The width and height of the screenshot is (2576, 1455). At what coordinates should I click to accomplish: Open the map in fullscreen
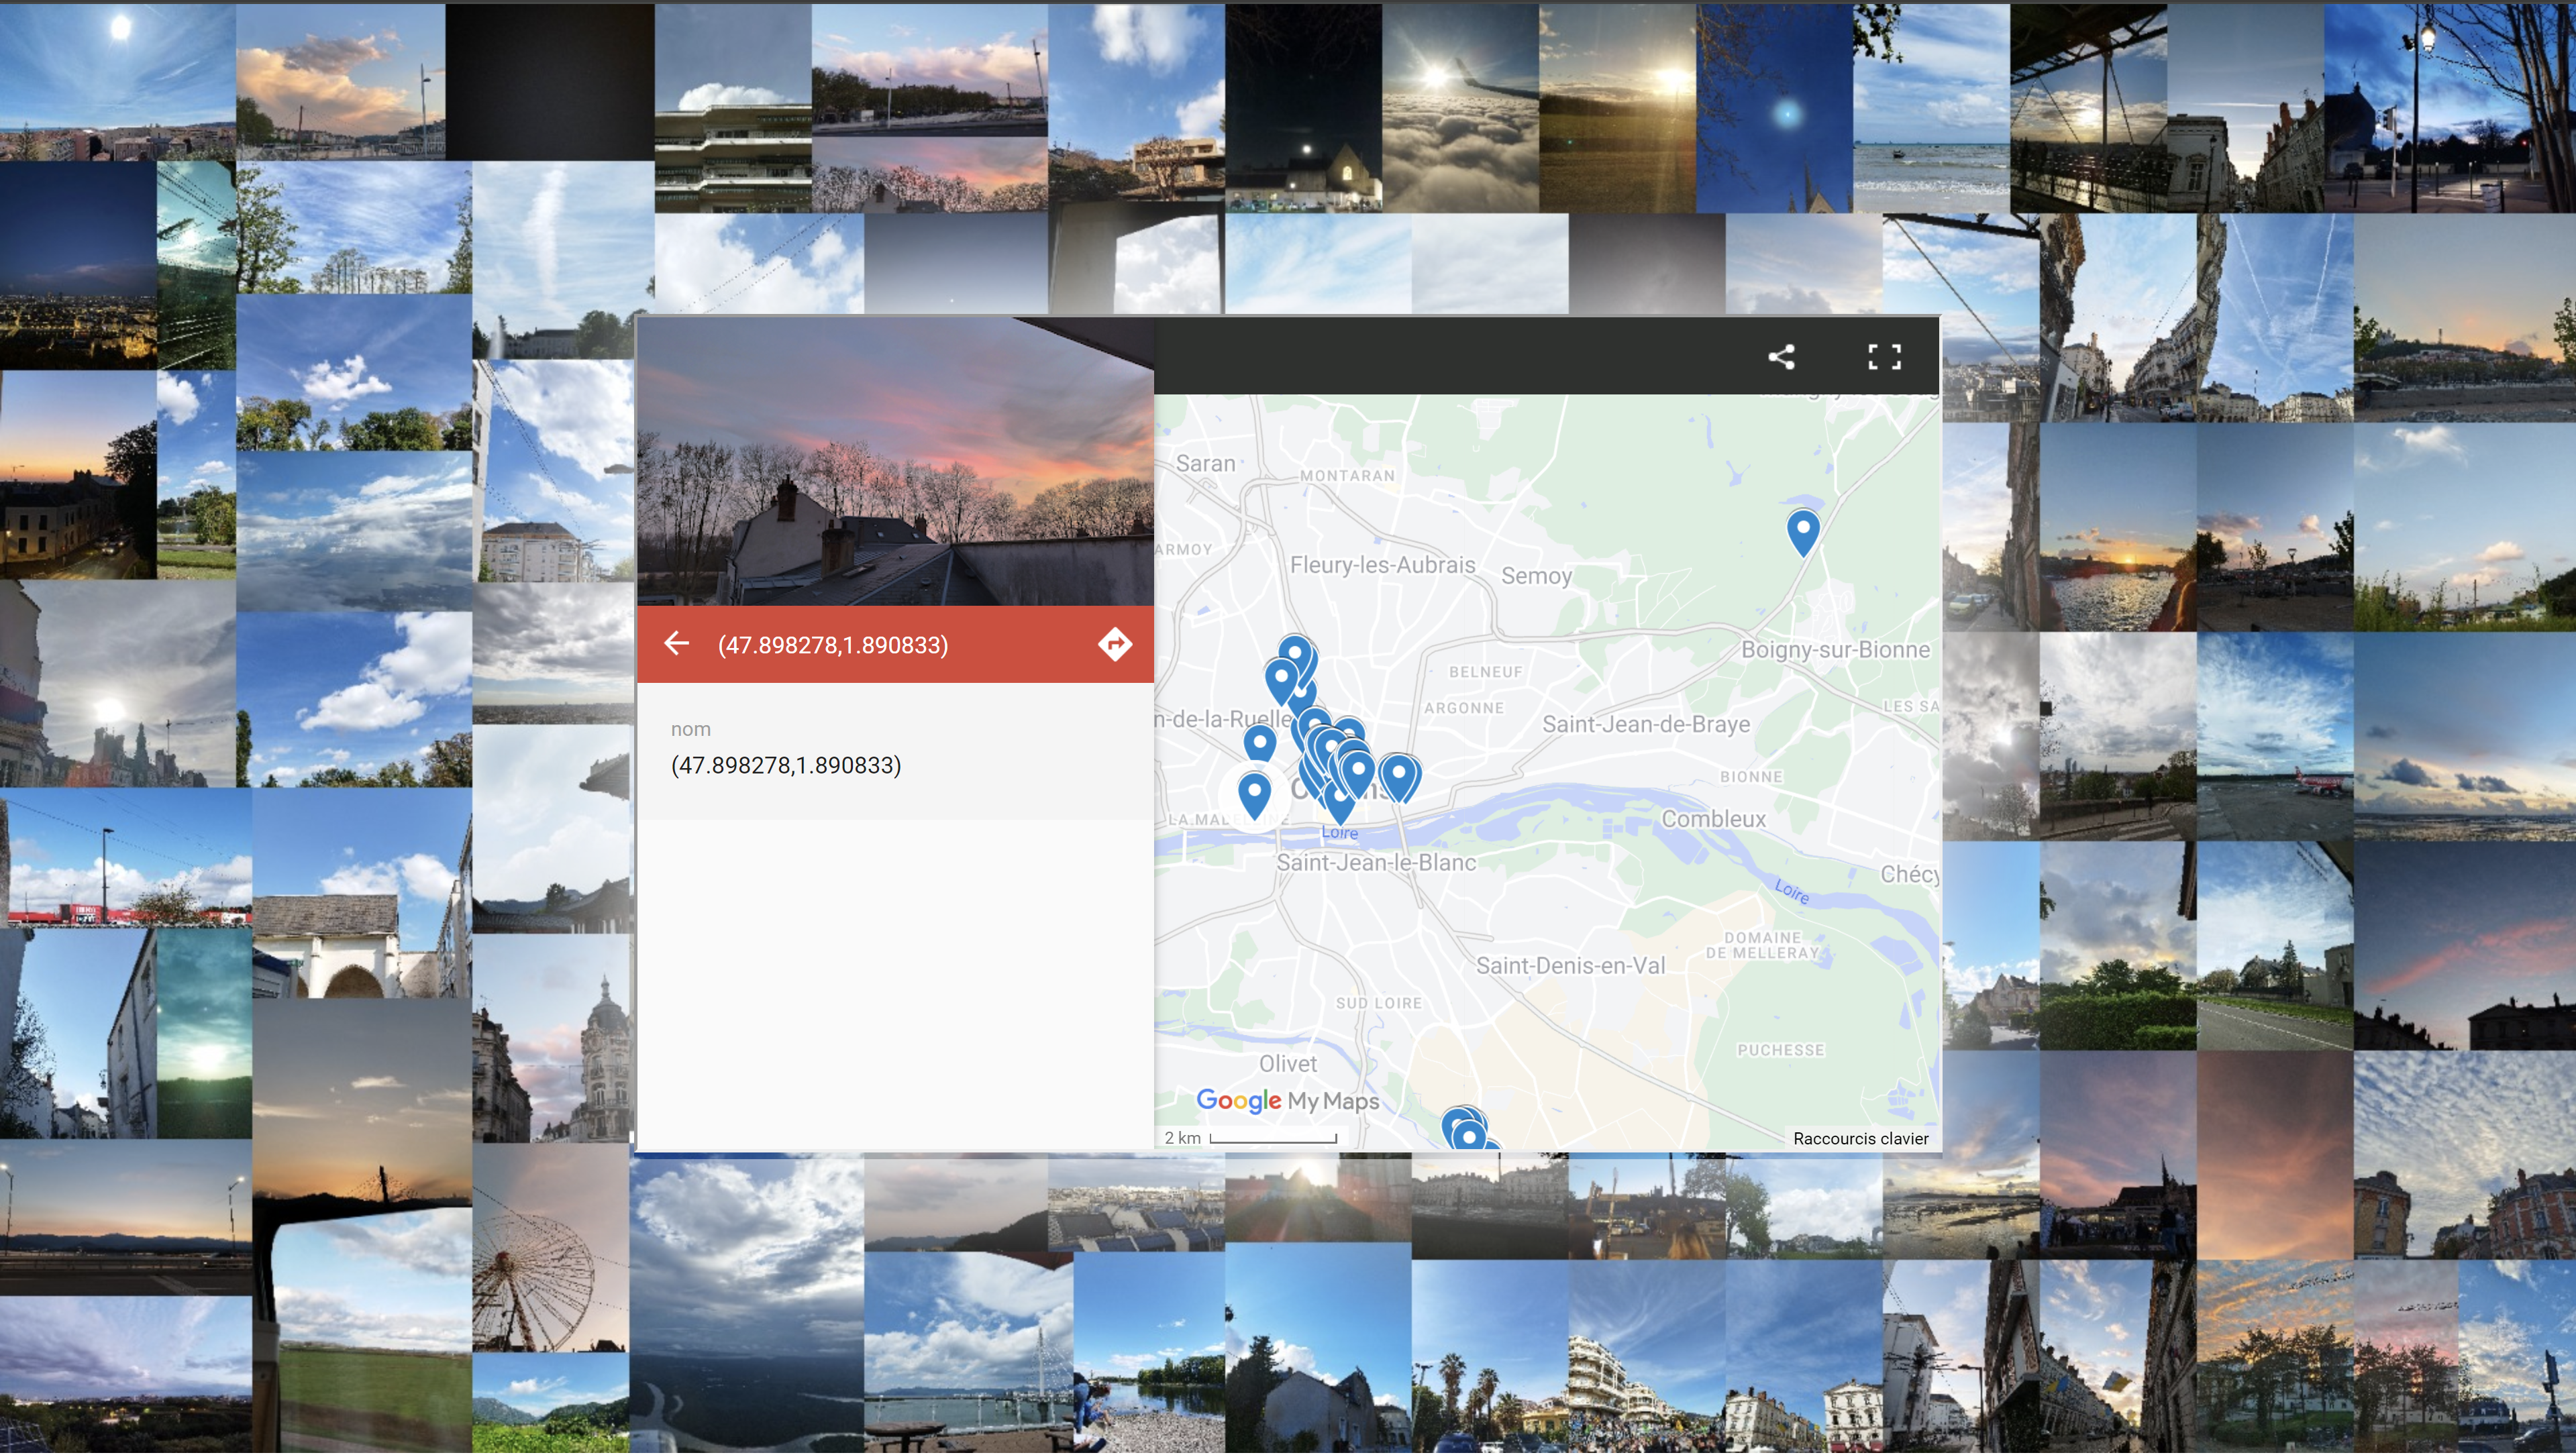1884,357
